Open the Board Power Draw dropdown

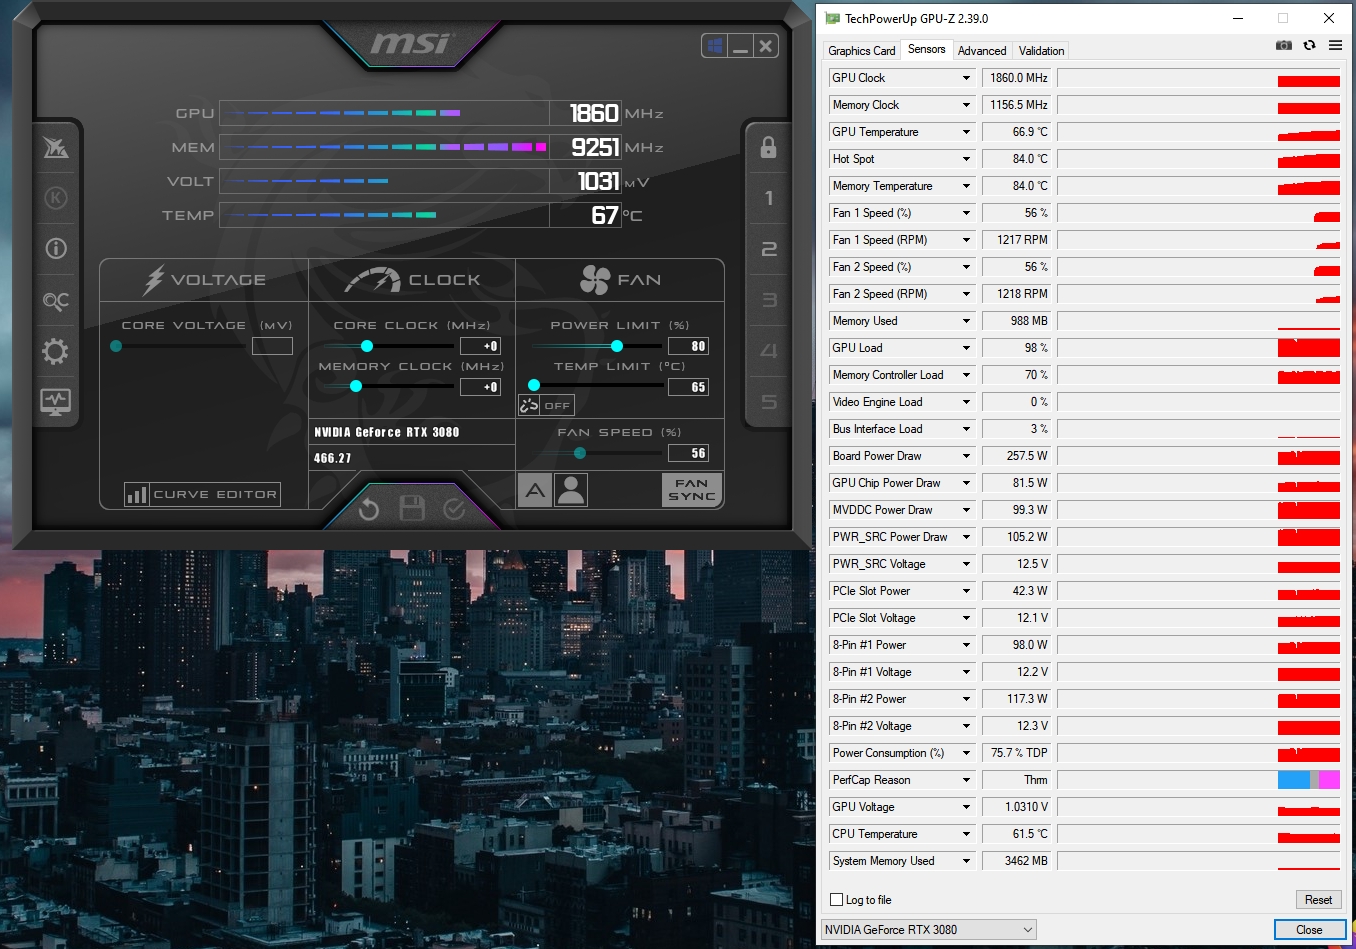click(x=966, y=456)
